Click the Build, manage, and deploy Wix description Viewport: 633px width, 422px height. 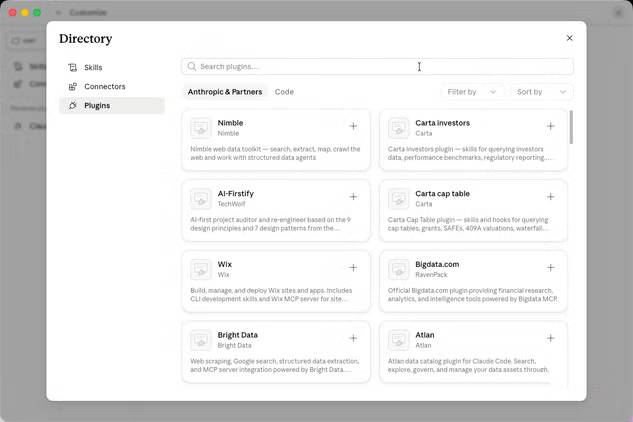(271, 295)
